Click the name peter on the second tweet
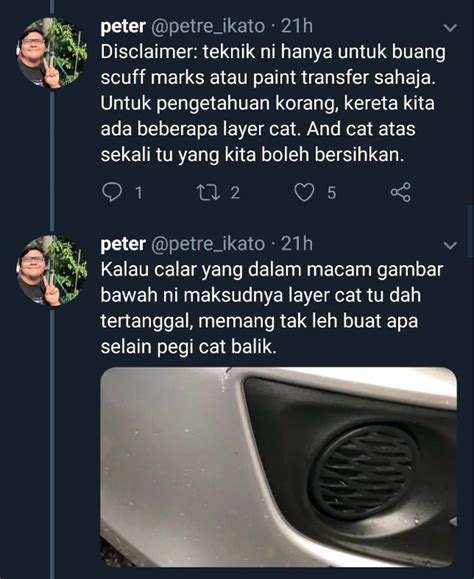Image resolution: width=474 pixels, height=579 pixels. click(123, 244)
